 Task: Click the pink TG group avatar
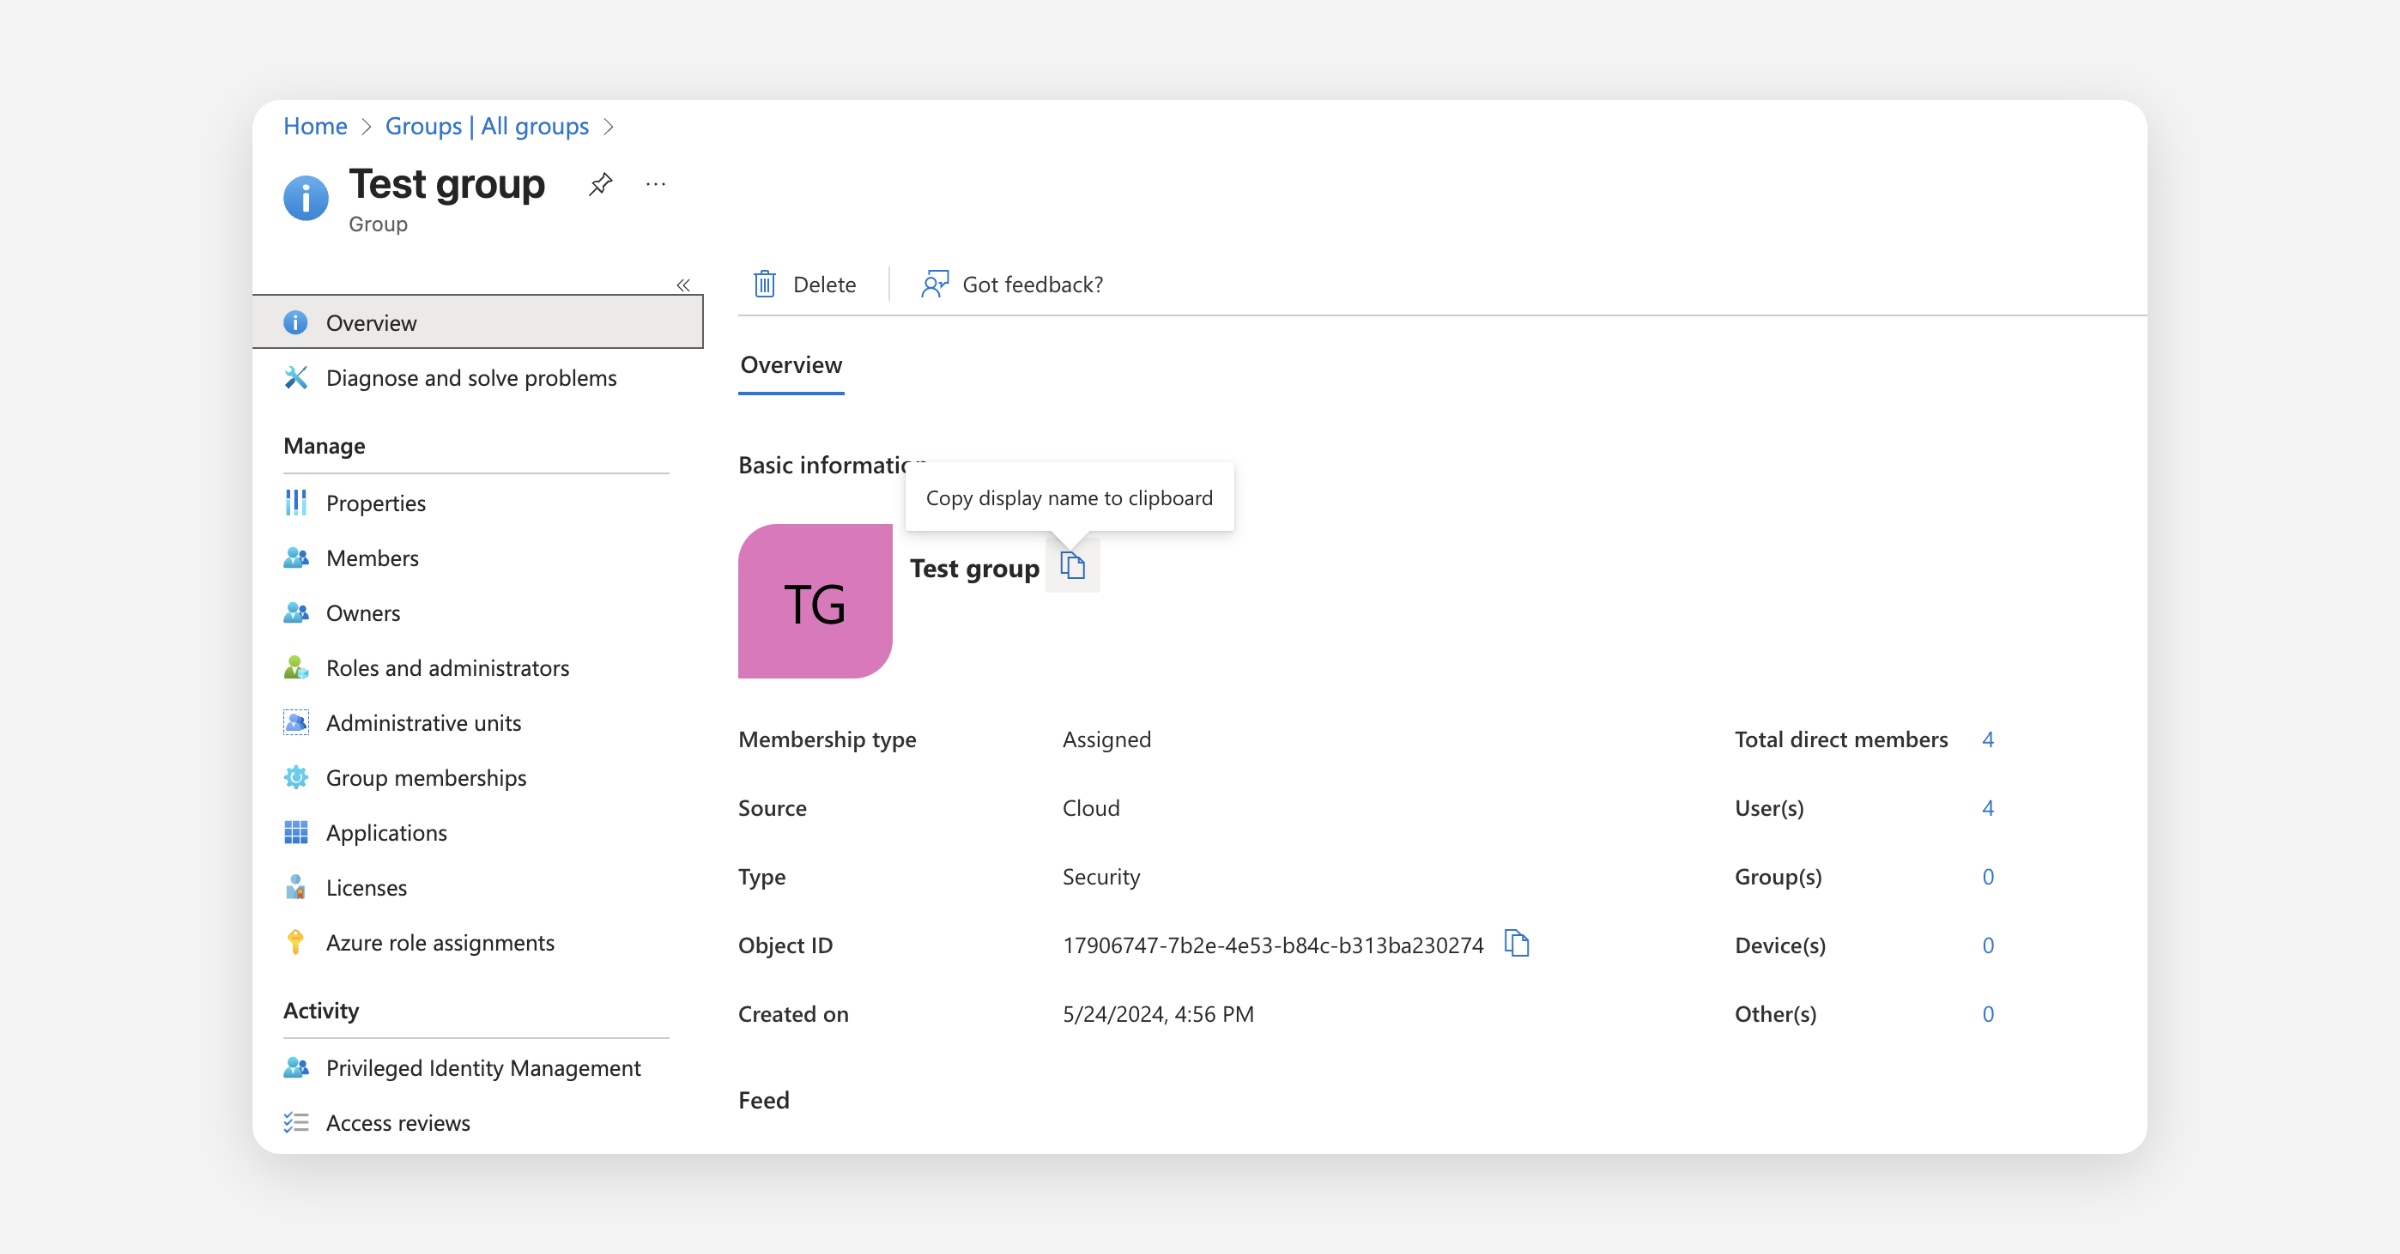(815, 601)
